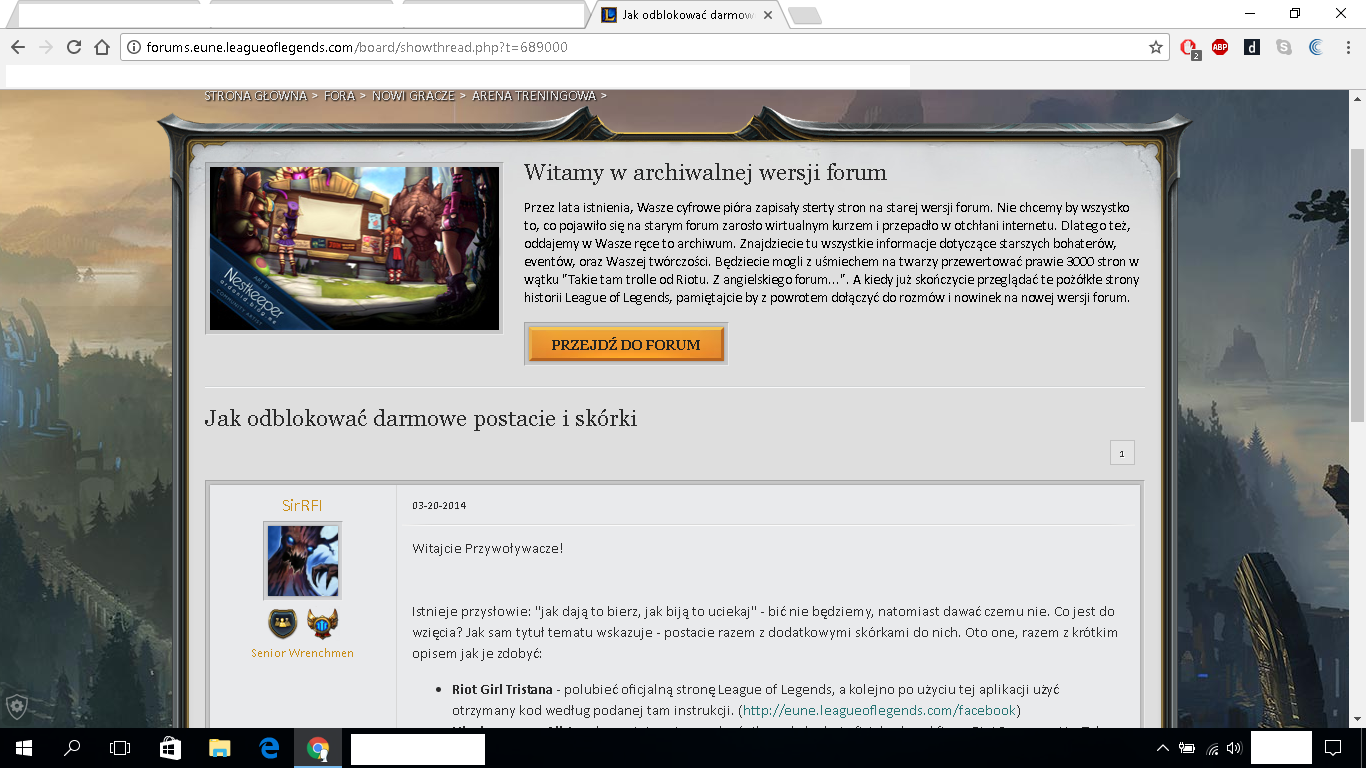
Task: Close the 'Jak odblokować darmowe' tab
Action: [768, 16]
